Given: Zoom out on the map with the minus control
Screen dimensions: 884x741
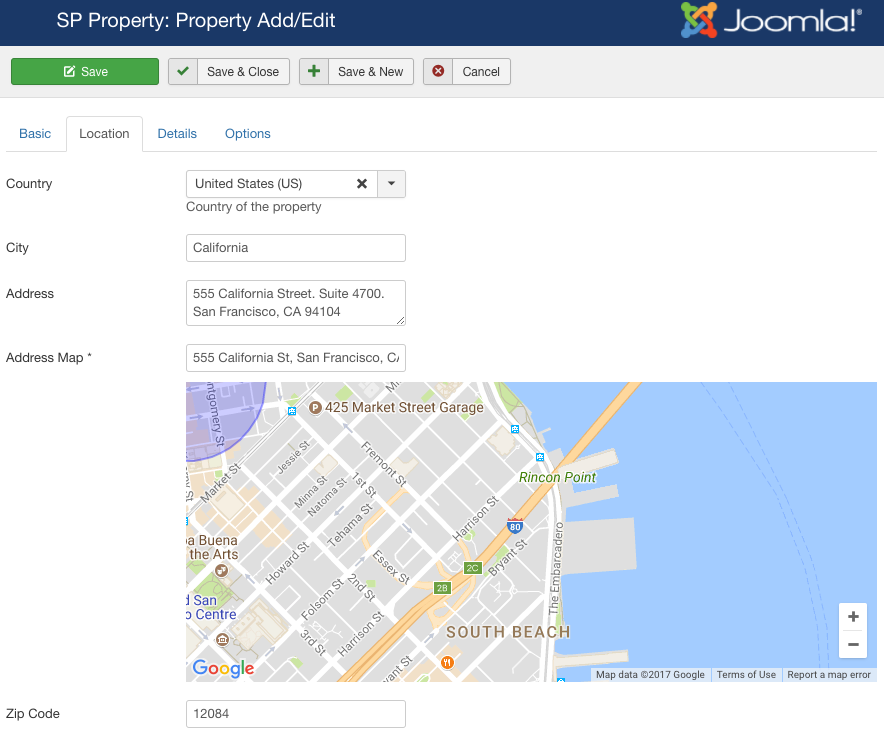Looking at the screenshot, I should 853,645.
